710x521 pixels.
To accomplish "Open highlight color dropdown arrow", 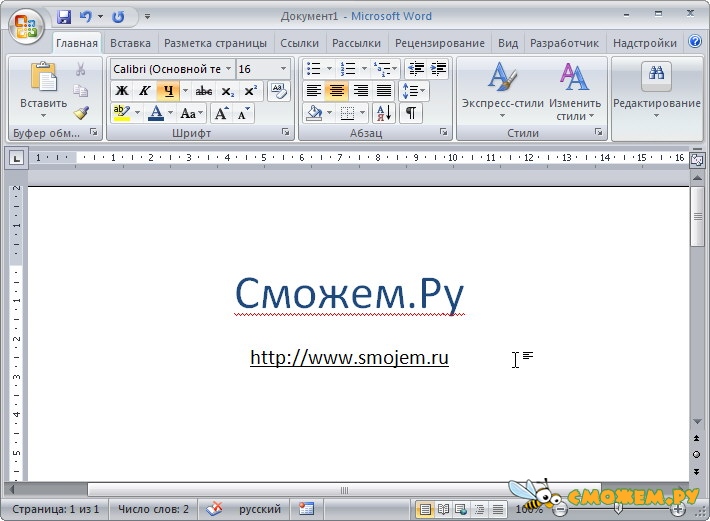I will pyautogui.click(x=137, y=113).
